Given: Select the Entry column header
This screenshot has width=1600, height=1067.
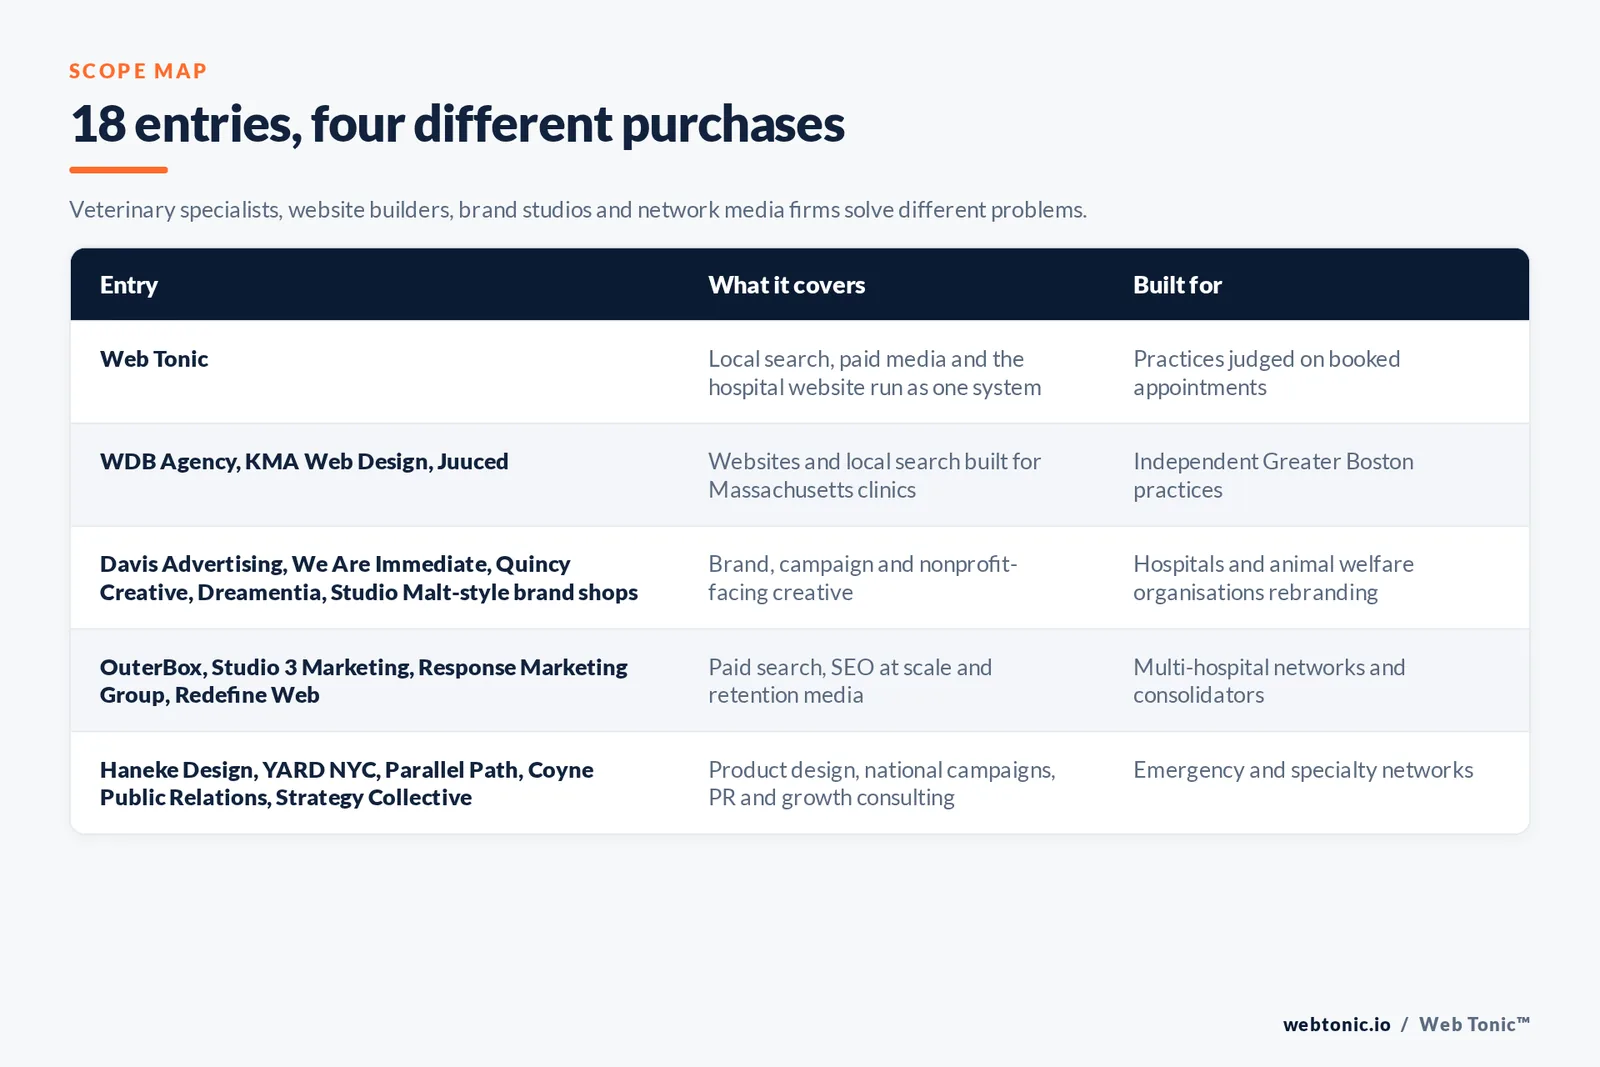Looking at the screenshot, I should 129,285.
